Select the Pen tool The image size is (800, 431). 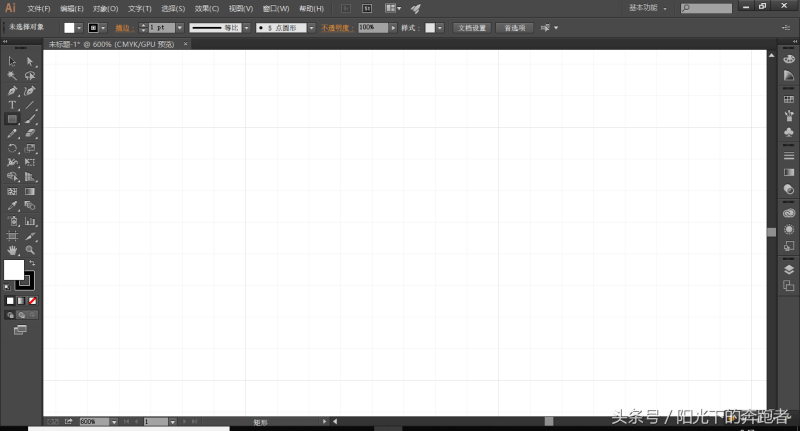[12, 91]
